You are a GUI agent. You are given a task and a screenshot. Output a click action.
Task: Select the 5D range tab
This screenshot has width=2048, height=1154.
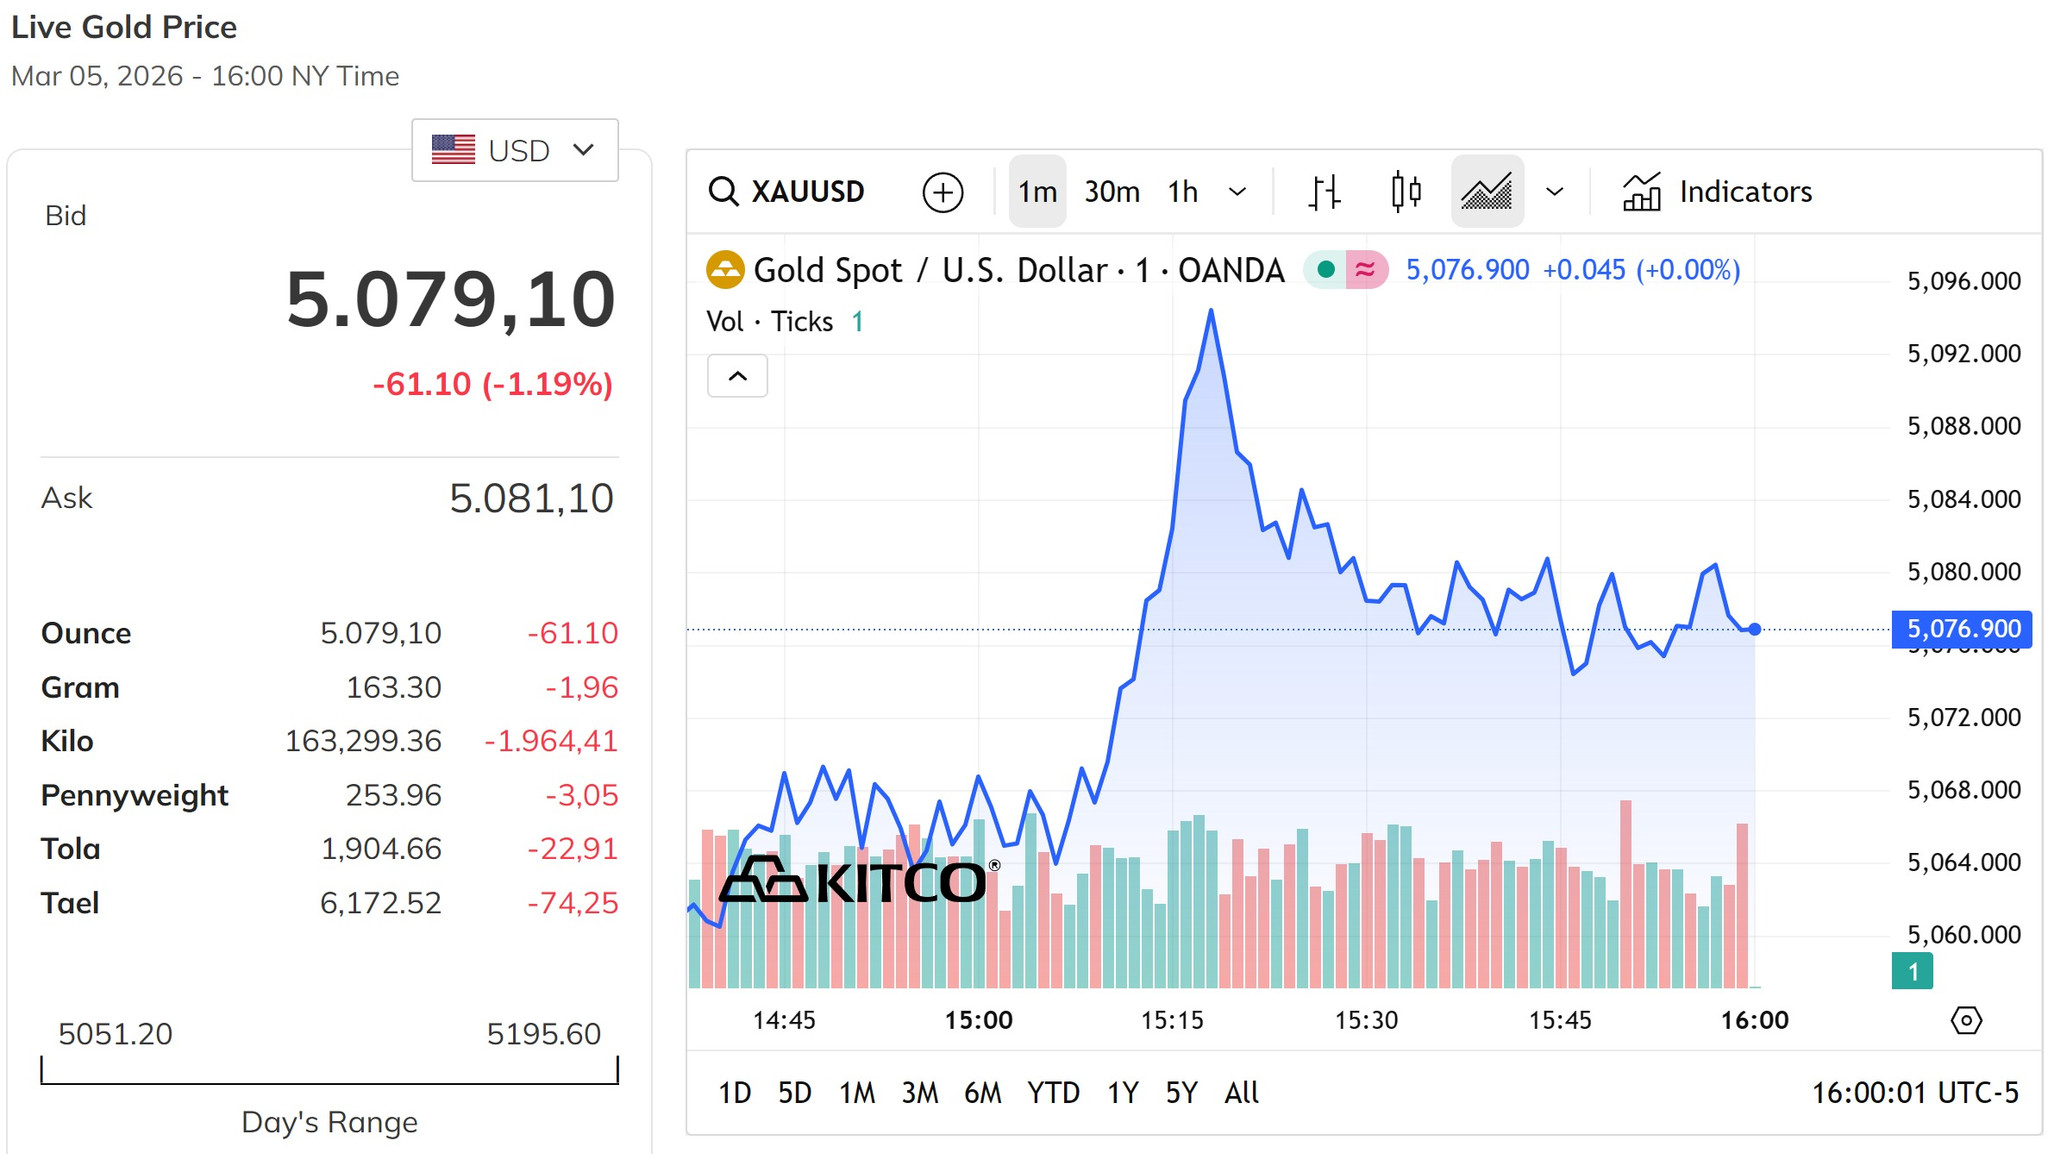795,1092
